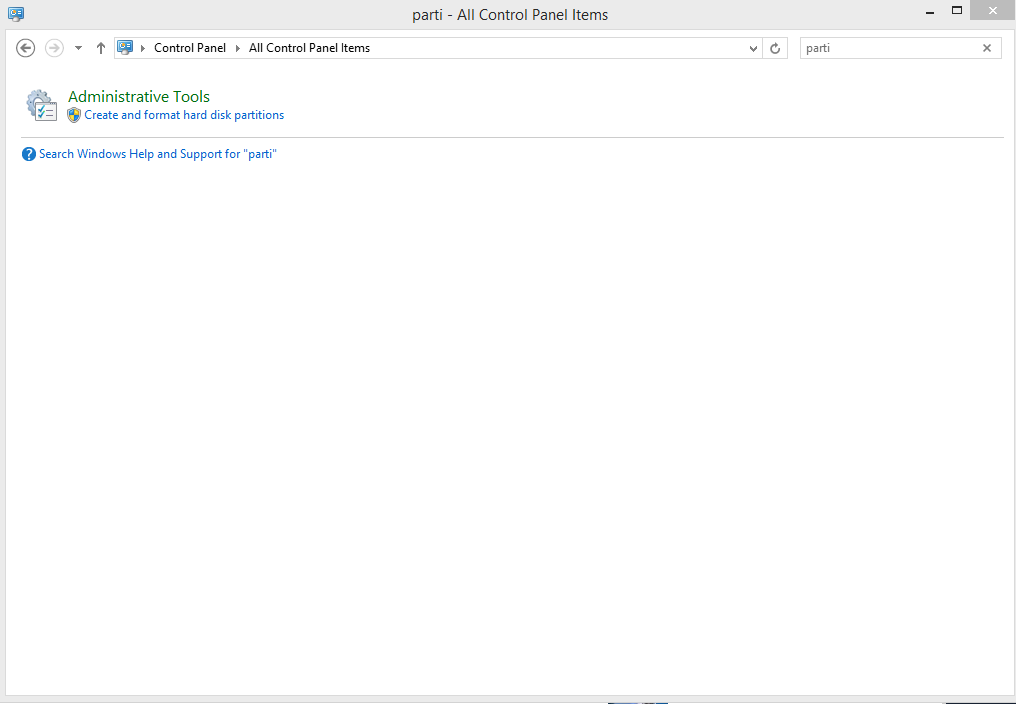Click the Control Panel icon in address bar
Screen dimensions: 1016x704
pyautogui.click(x=125, y=48)
